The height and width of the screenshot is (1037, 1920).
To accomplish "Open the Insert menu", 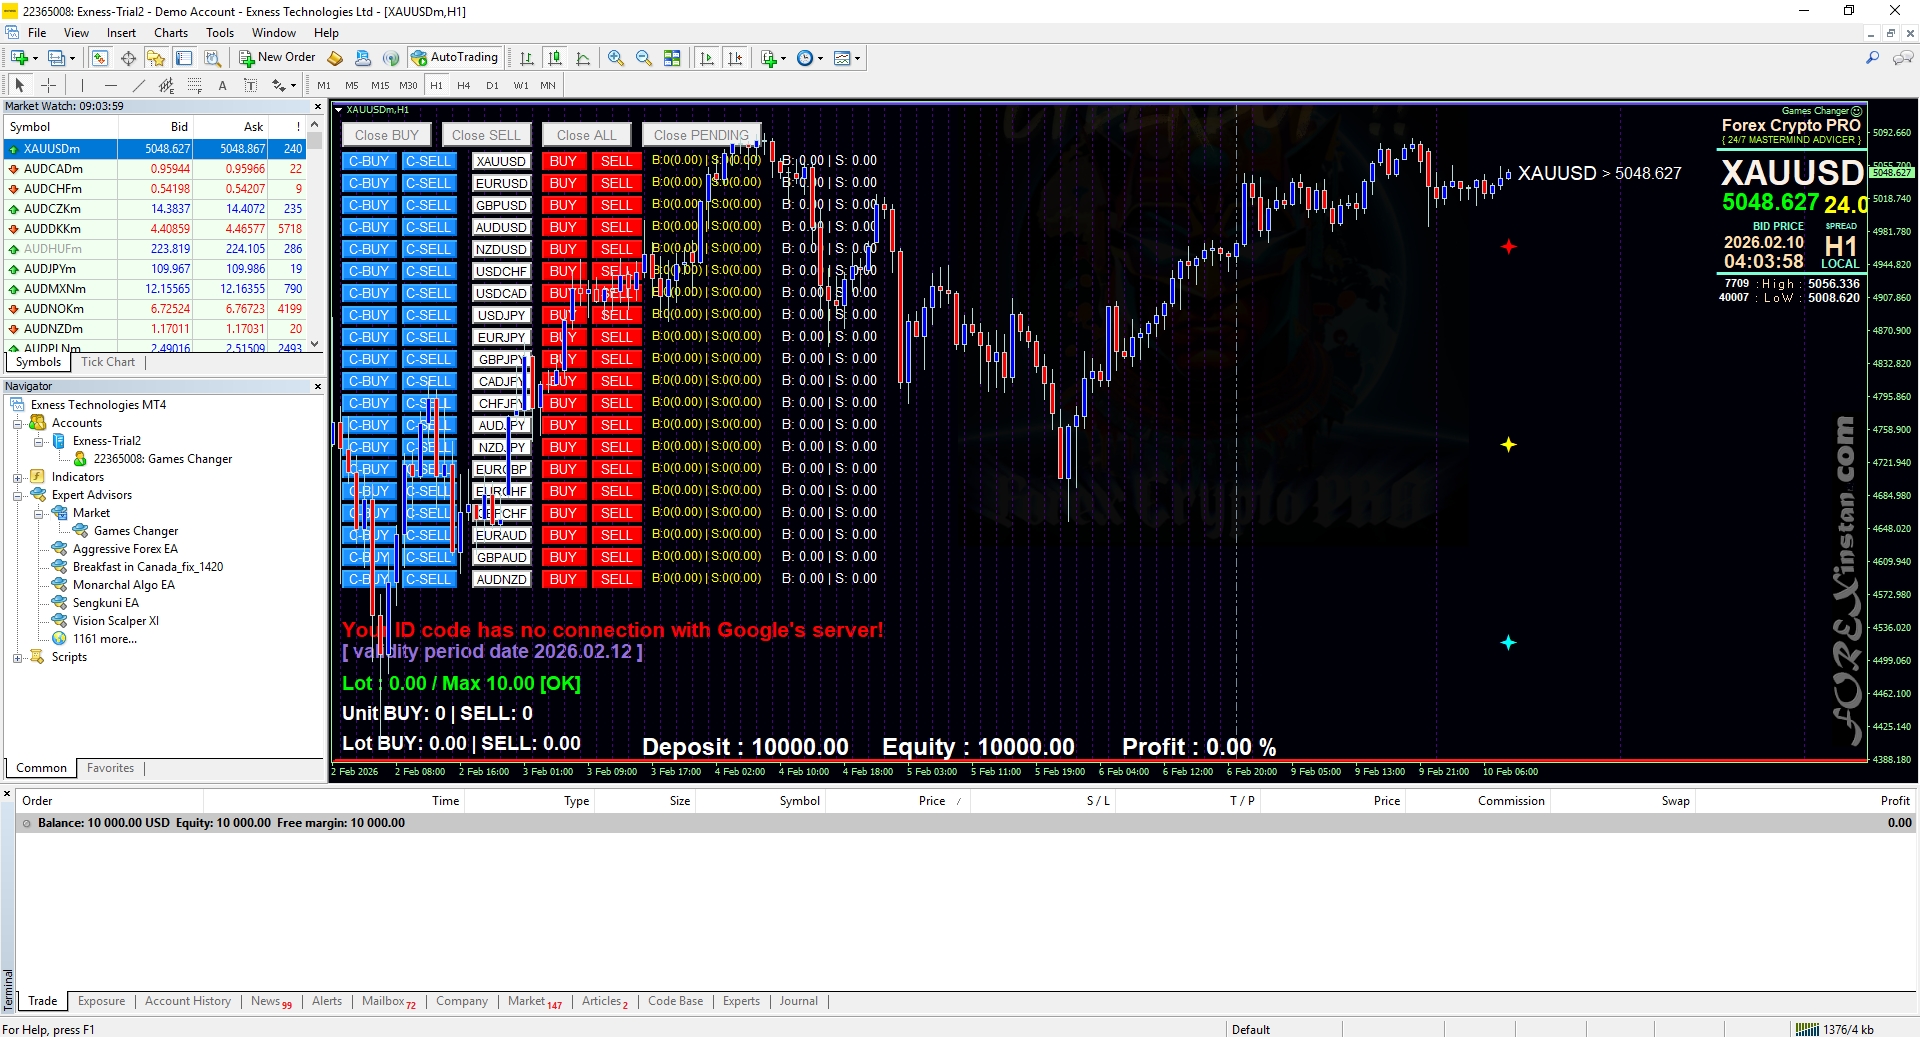I will 121,33.
